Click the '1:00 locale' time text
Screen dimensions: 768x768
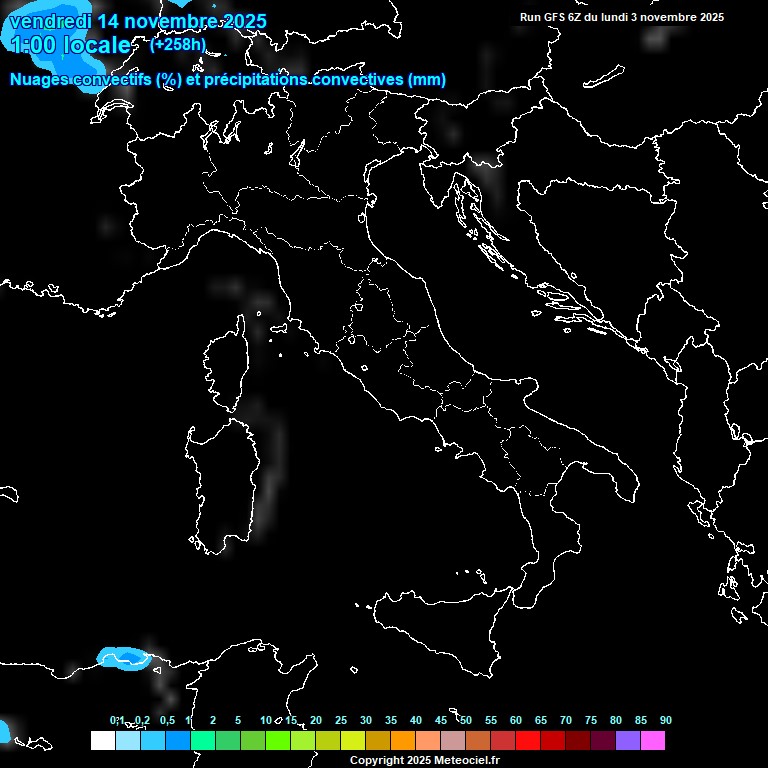pyautogui.click(x=71, y=45)
